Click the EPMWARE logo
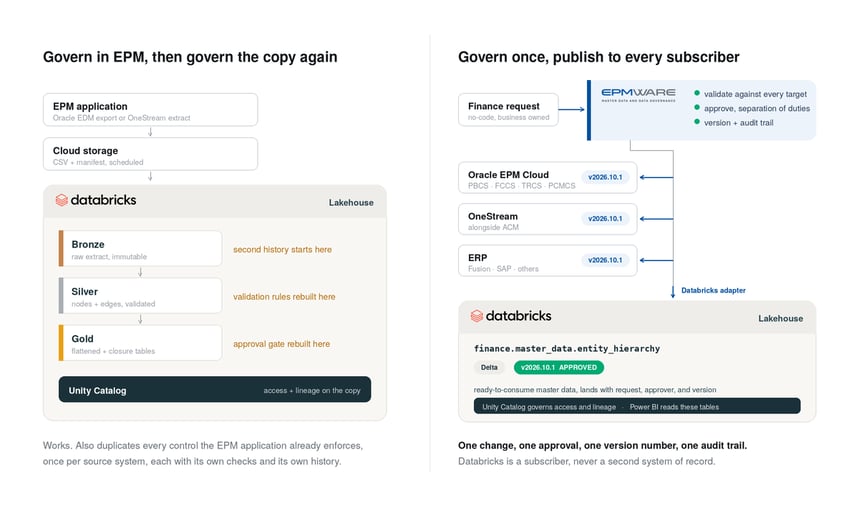 point(638,95)
